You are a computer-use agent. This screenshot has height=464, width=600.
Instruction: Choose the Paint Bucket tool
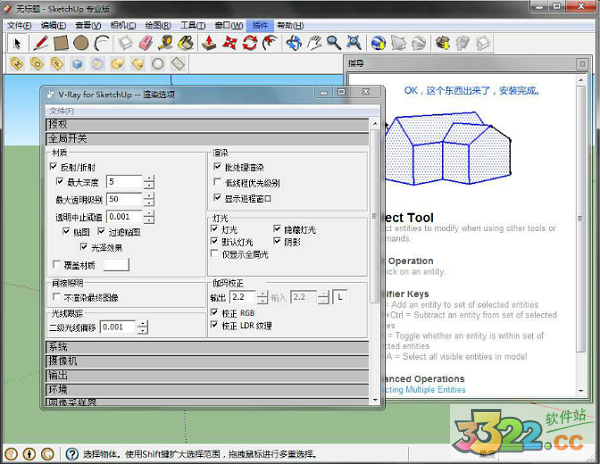(186, 43)
